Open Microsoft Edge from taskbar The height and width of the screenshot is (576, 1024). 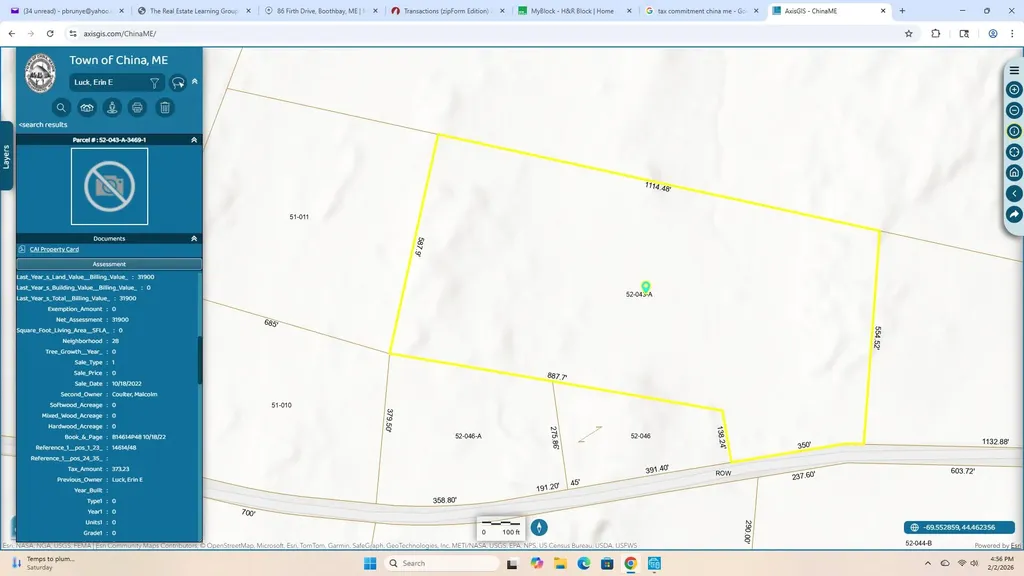(583, 563)
